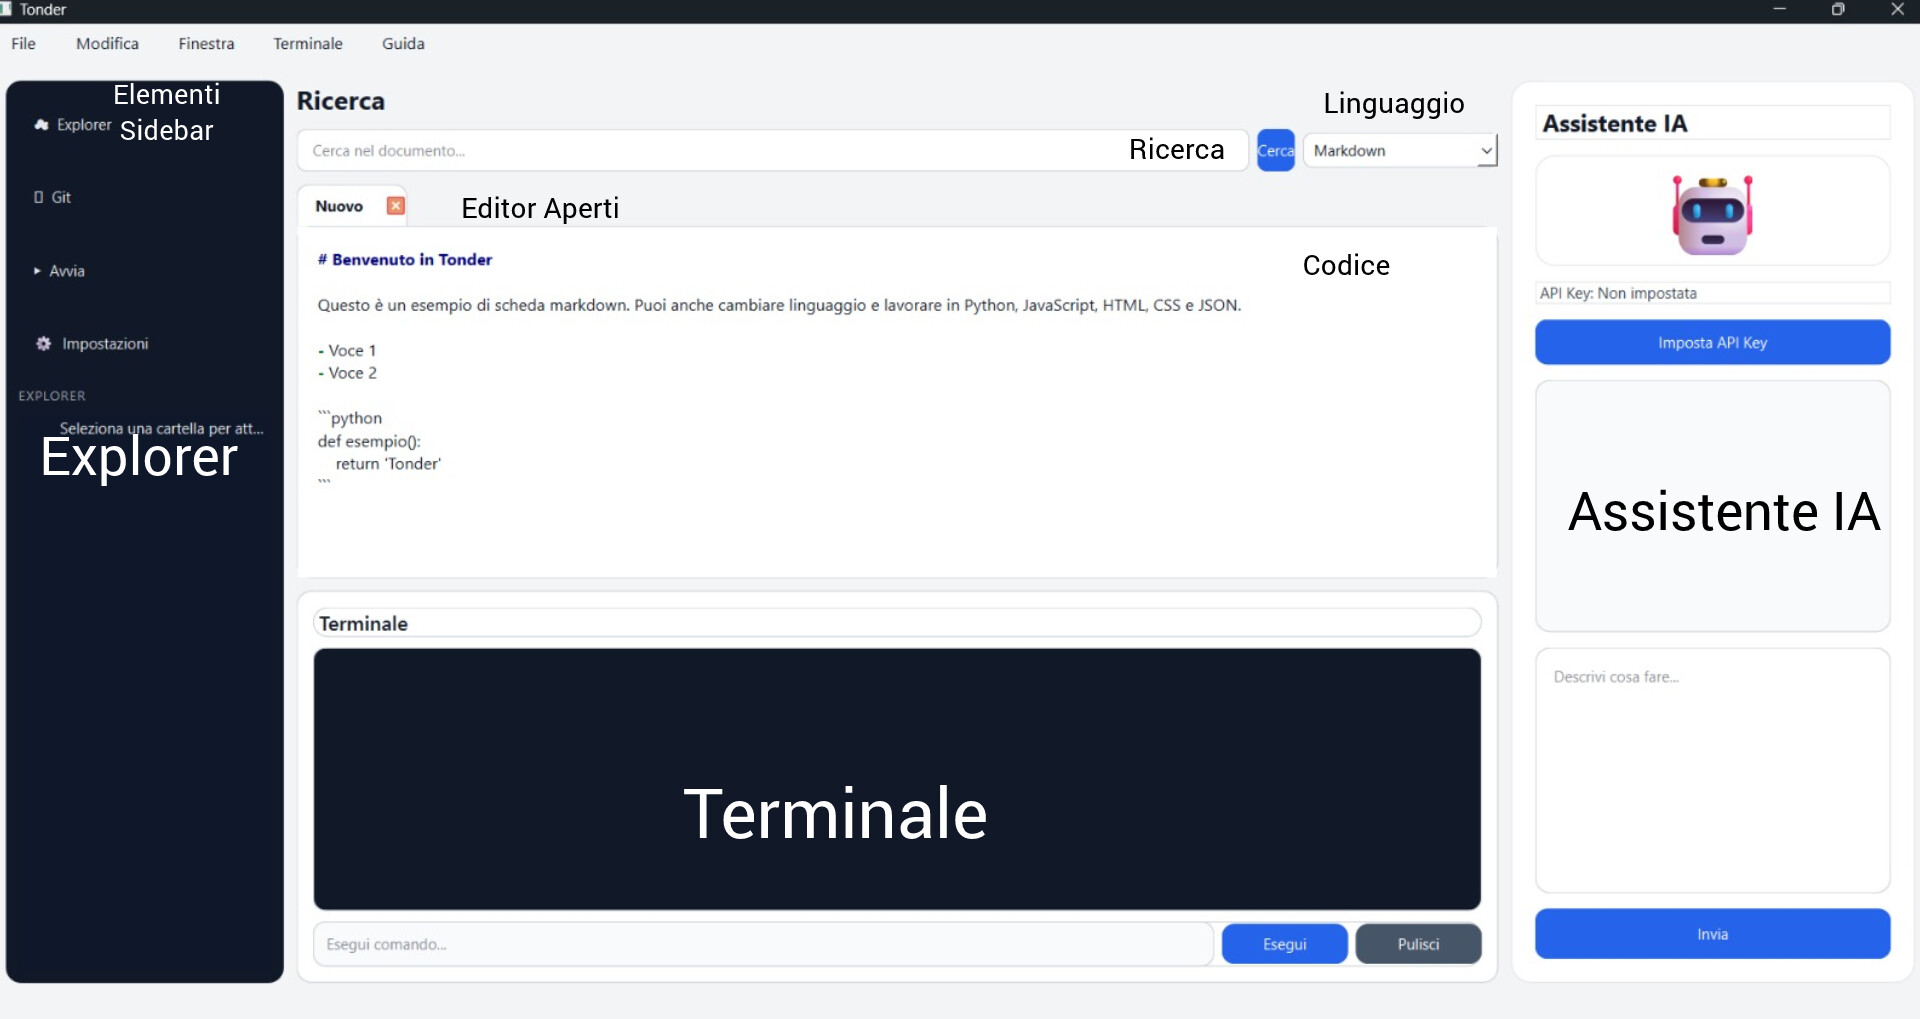
Task: Send the assistant prompt with Invia
Action: pyautogui.click(x=1712, y=934)
